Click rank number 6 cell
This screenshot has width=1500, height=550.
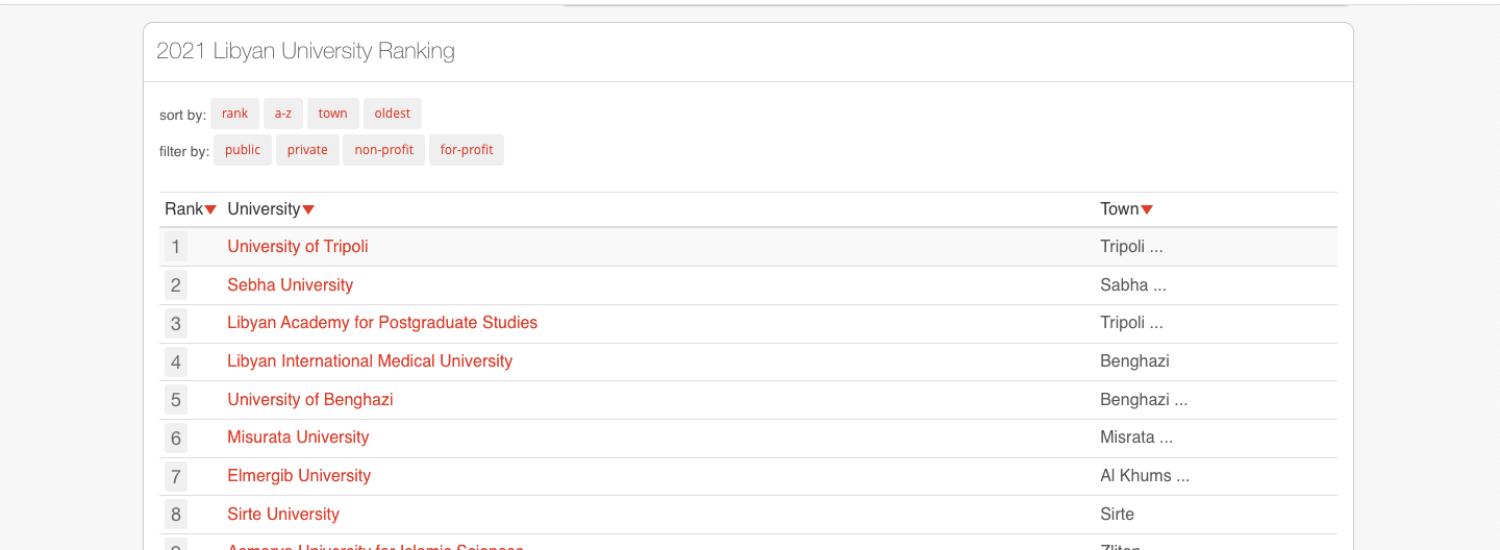point(174,437)
